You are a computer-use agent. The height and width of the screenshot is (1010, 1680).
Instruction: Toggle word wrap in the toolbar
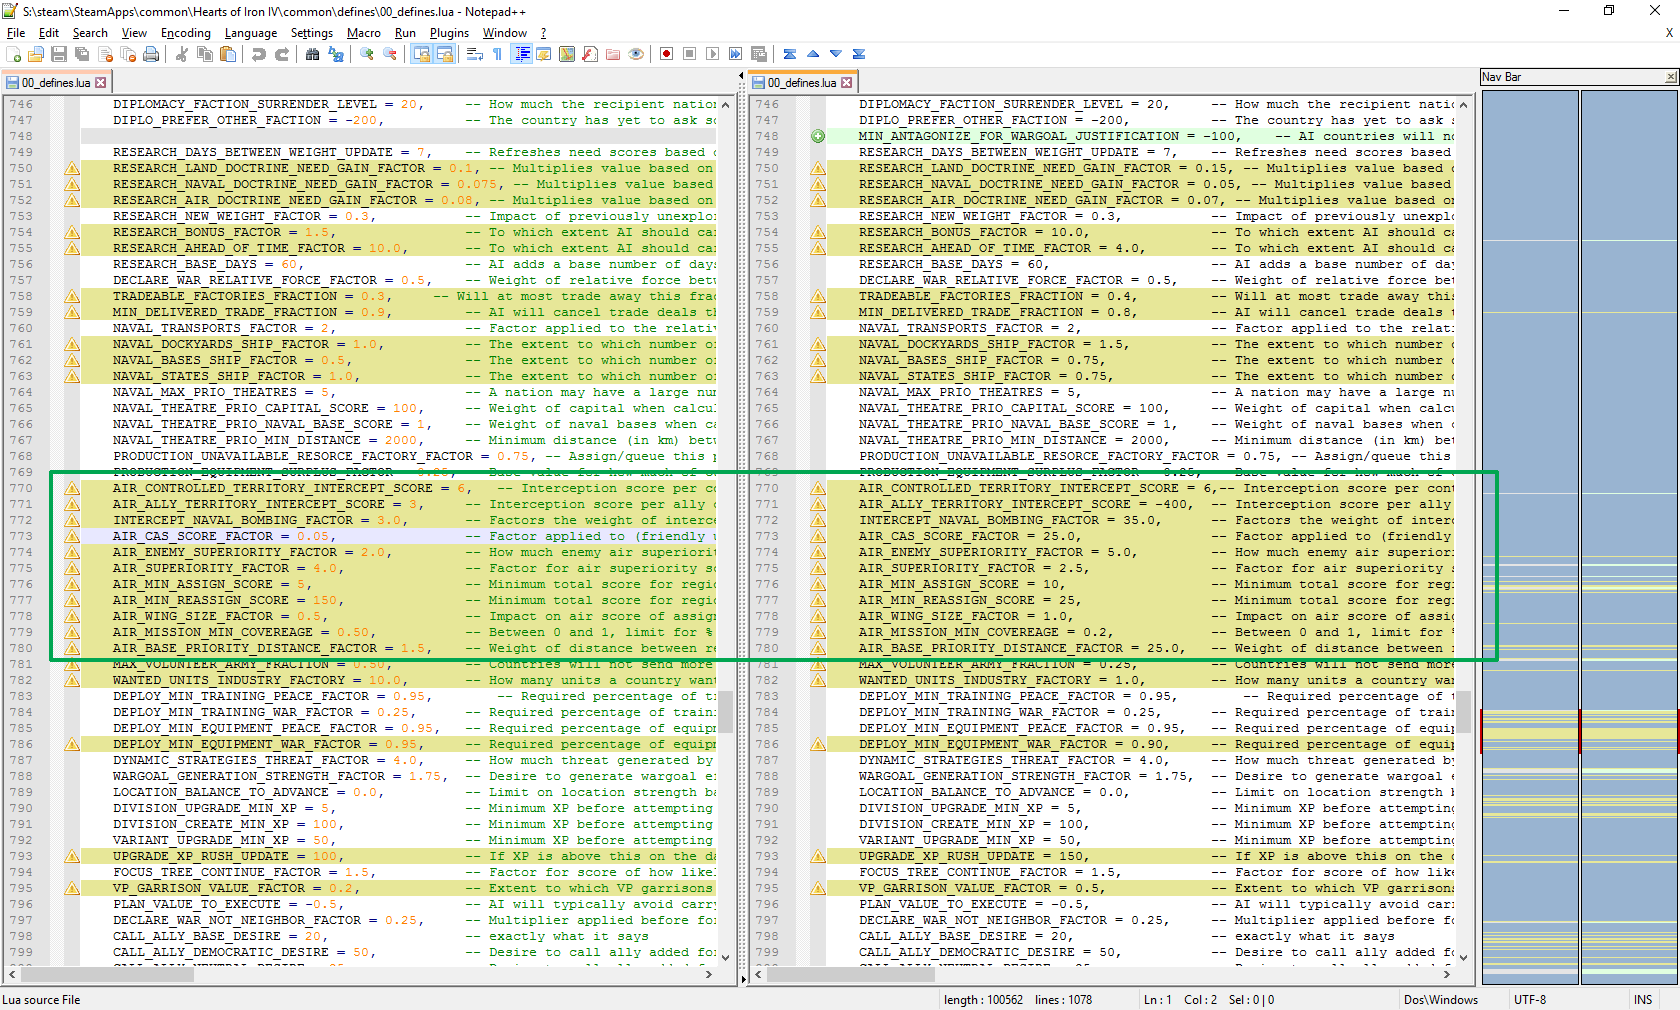[474, 54]
